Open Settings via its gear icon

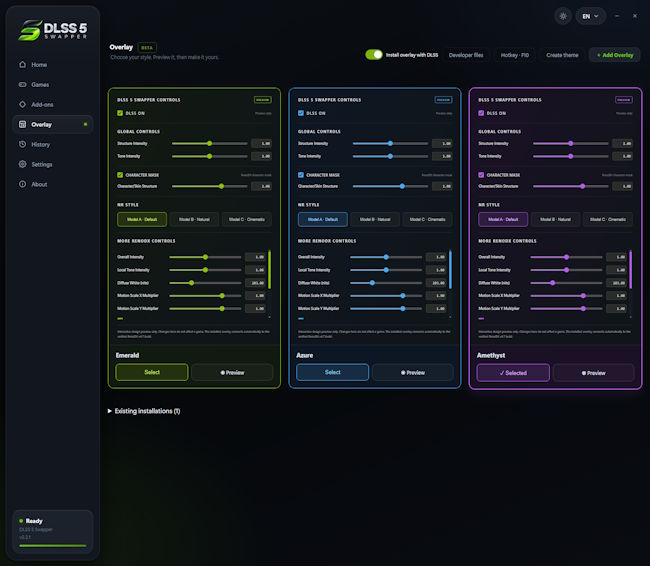[22, 164]
